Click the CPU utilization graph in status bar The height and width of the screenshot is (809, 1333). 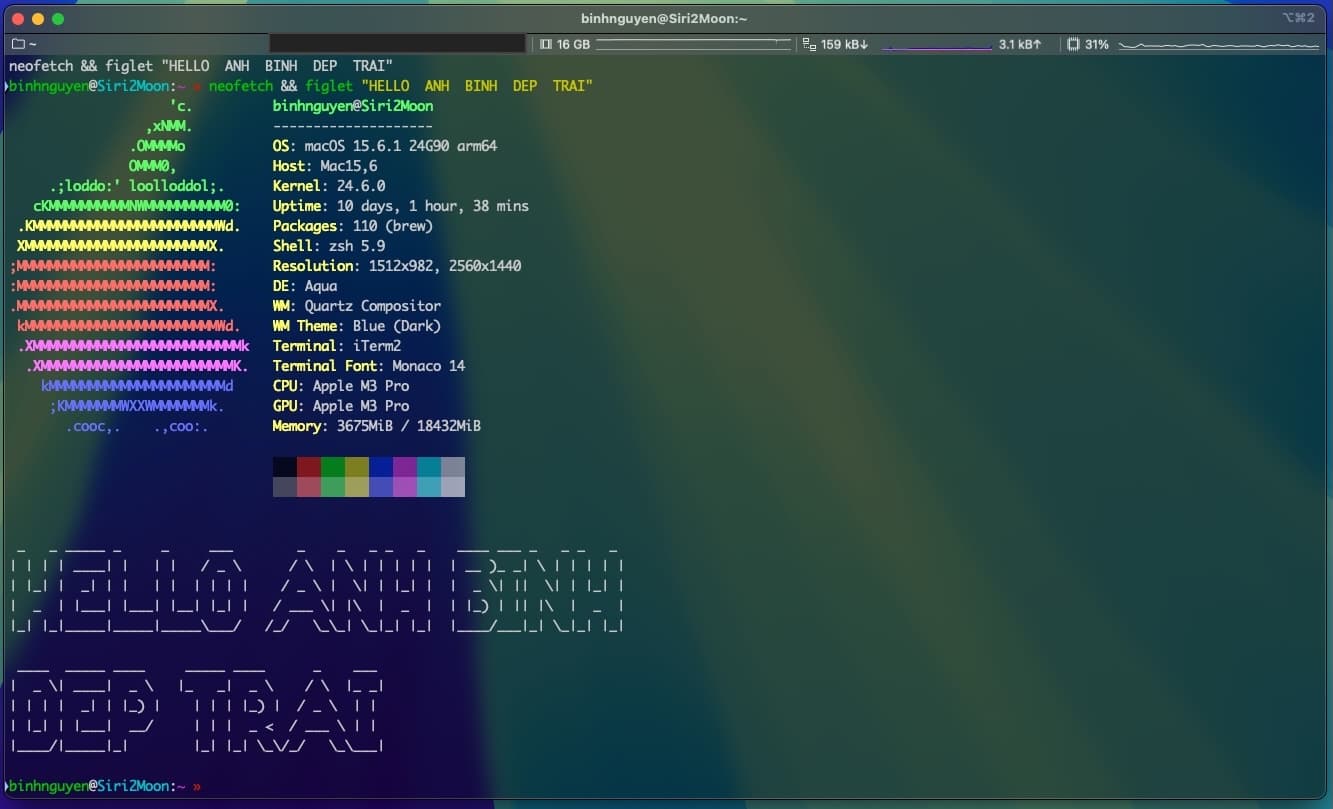pos(1218,44)
